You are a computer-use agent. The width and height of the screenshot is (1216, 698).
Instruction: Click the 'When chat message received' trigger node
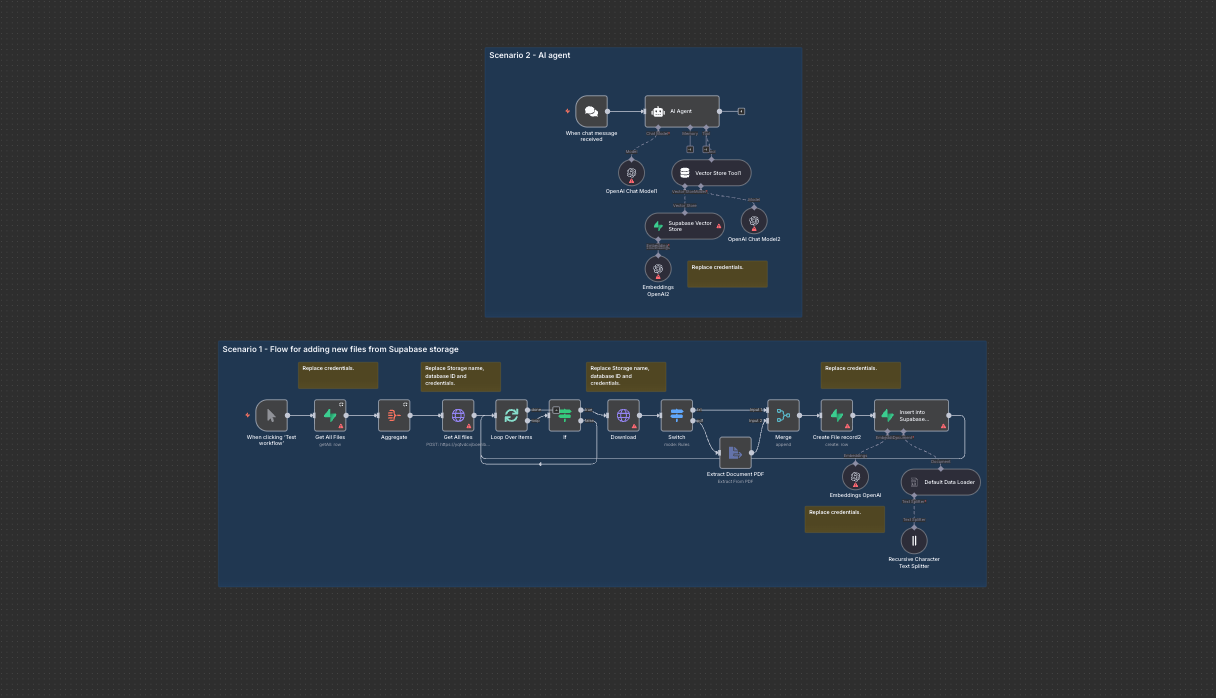(x=591, y=112)
